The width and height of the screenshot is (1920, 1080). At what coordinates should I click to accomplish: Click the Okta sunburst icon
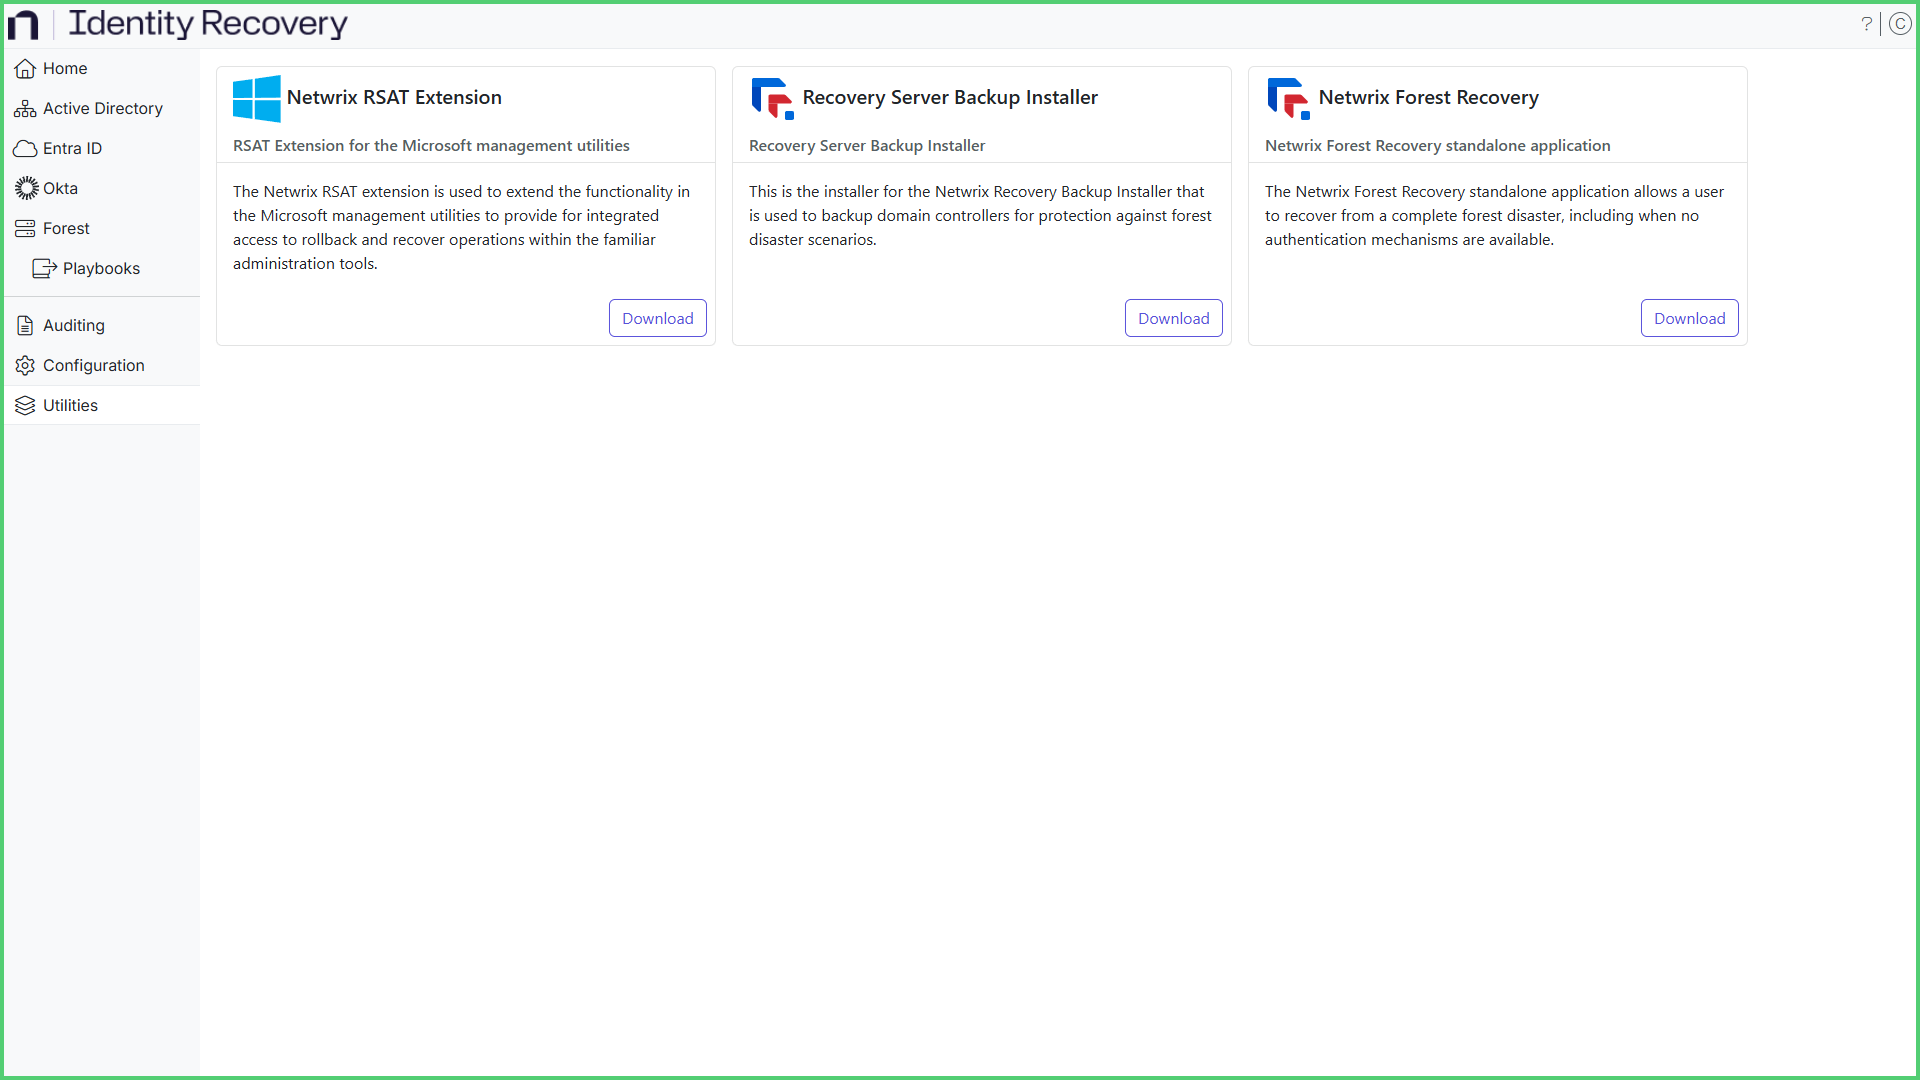(26, 188)
